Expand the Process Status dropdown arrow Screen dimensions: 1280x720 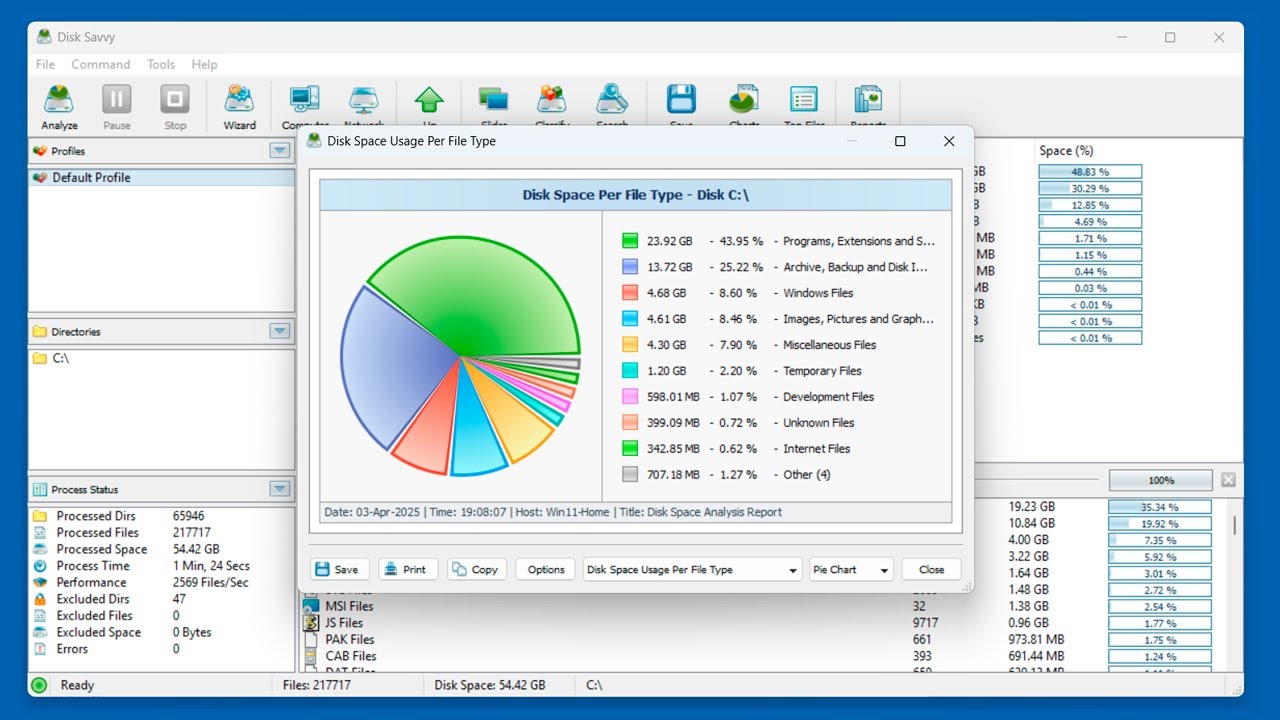(279, 489)
